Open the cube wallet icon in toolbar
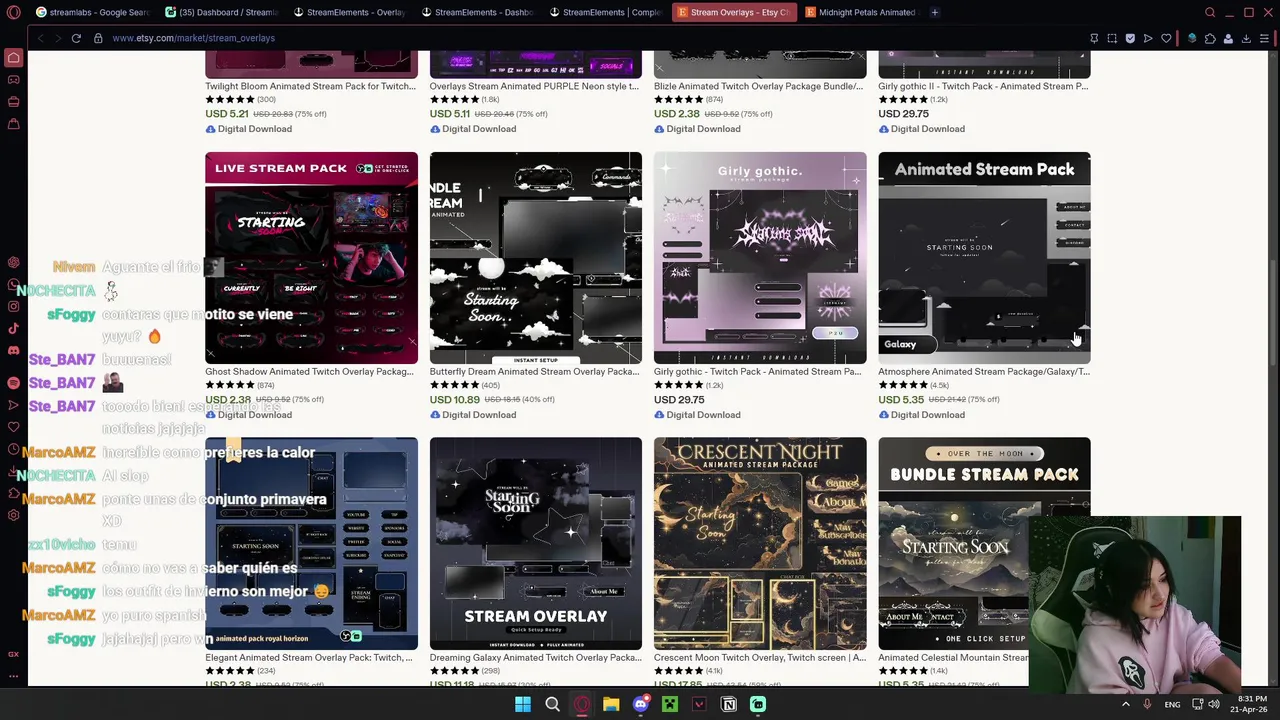 pos(1192,38)
